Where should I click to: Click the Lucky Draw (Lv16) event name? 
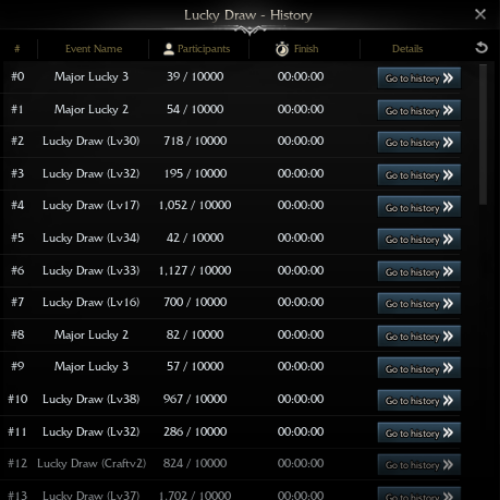pyautogui.click(x=91, y=302)
